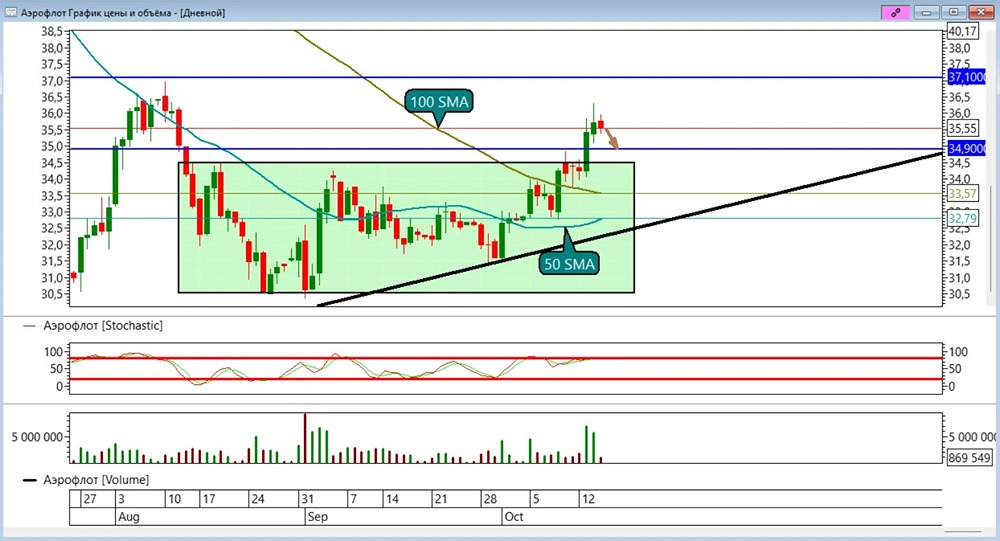Viewport: 1000px width, 541px height.
Task: Select the Аэрофлот [Stochastic] legend label
Action: click(103, 325)
